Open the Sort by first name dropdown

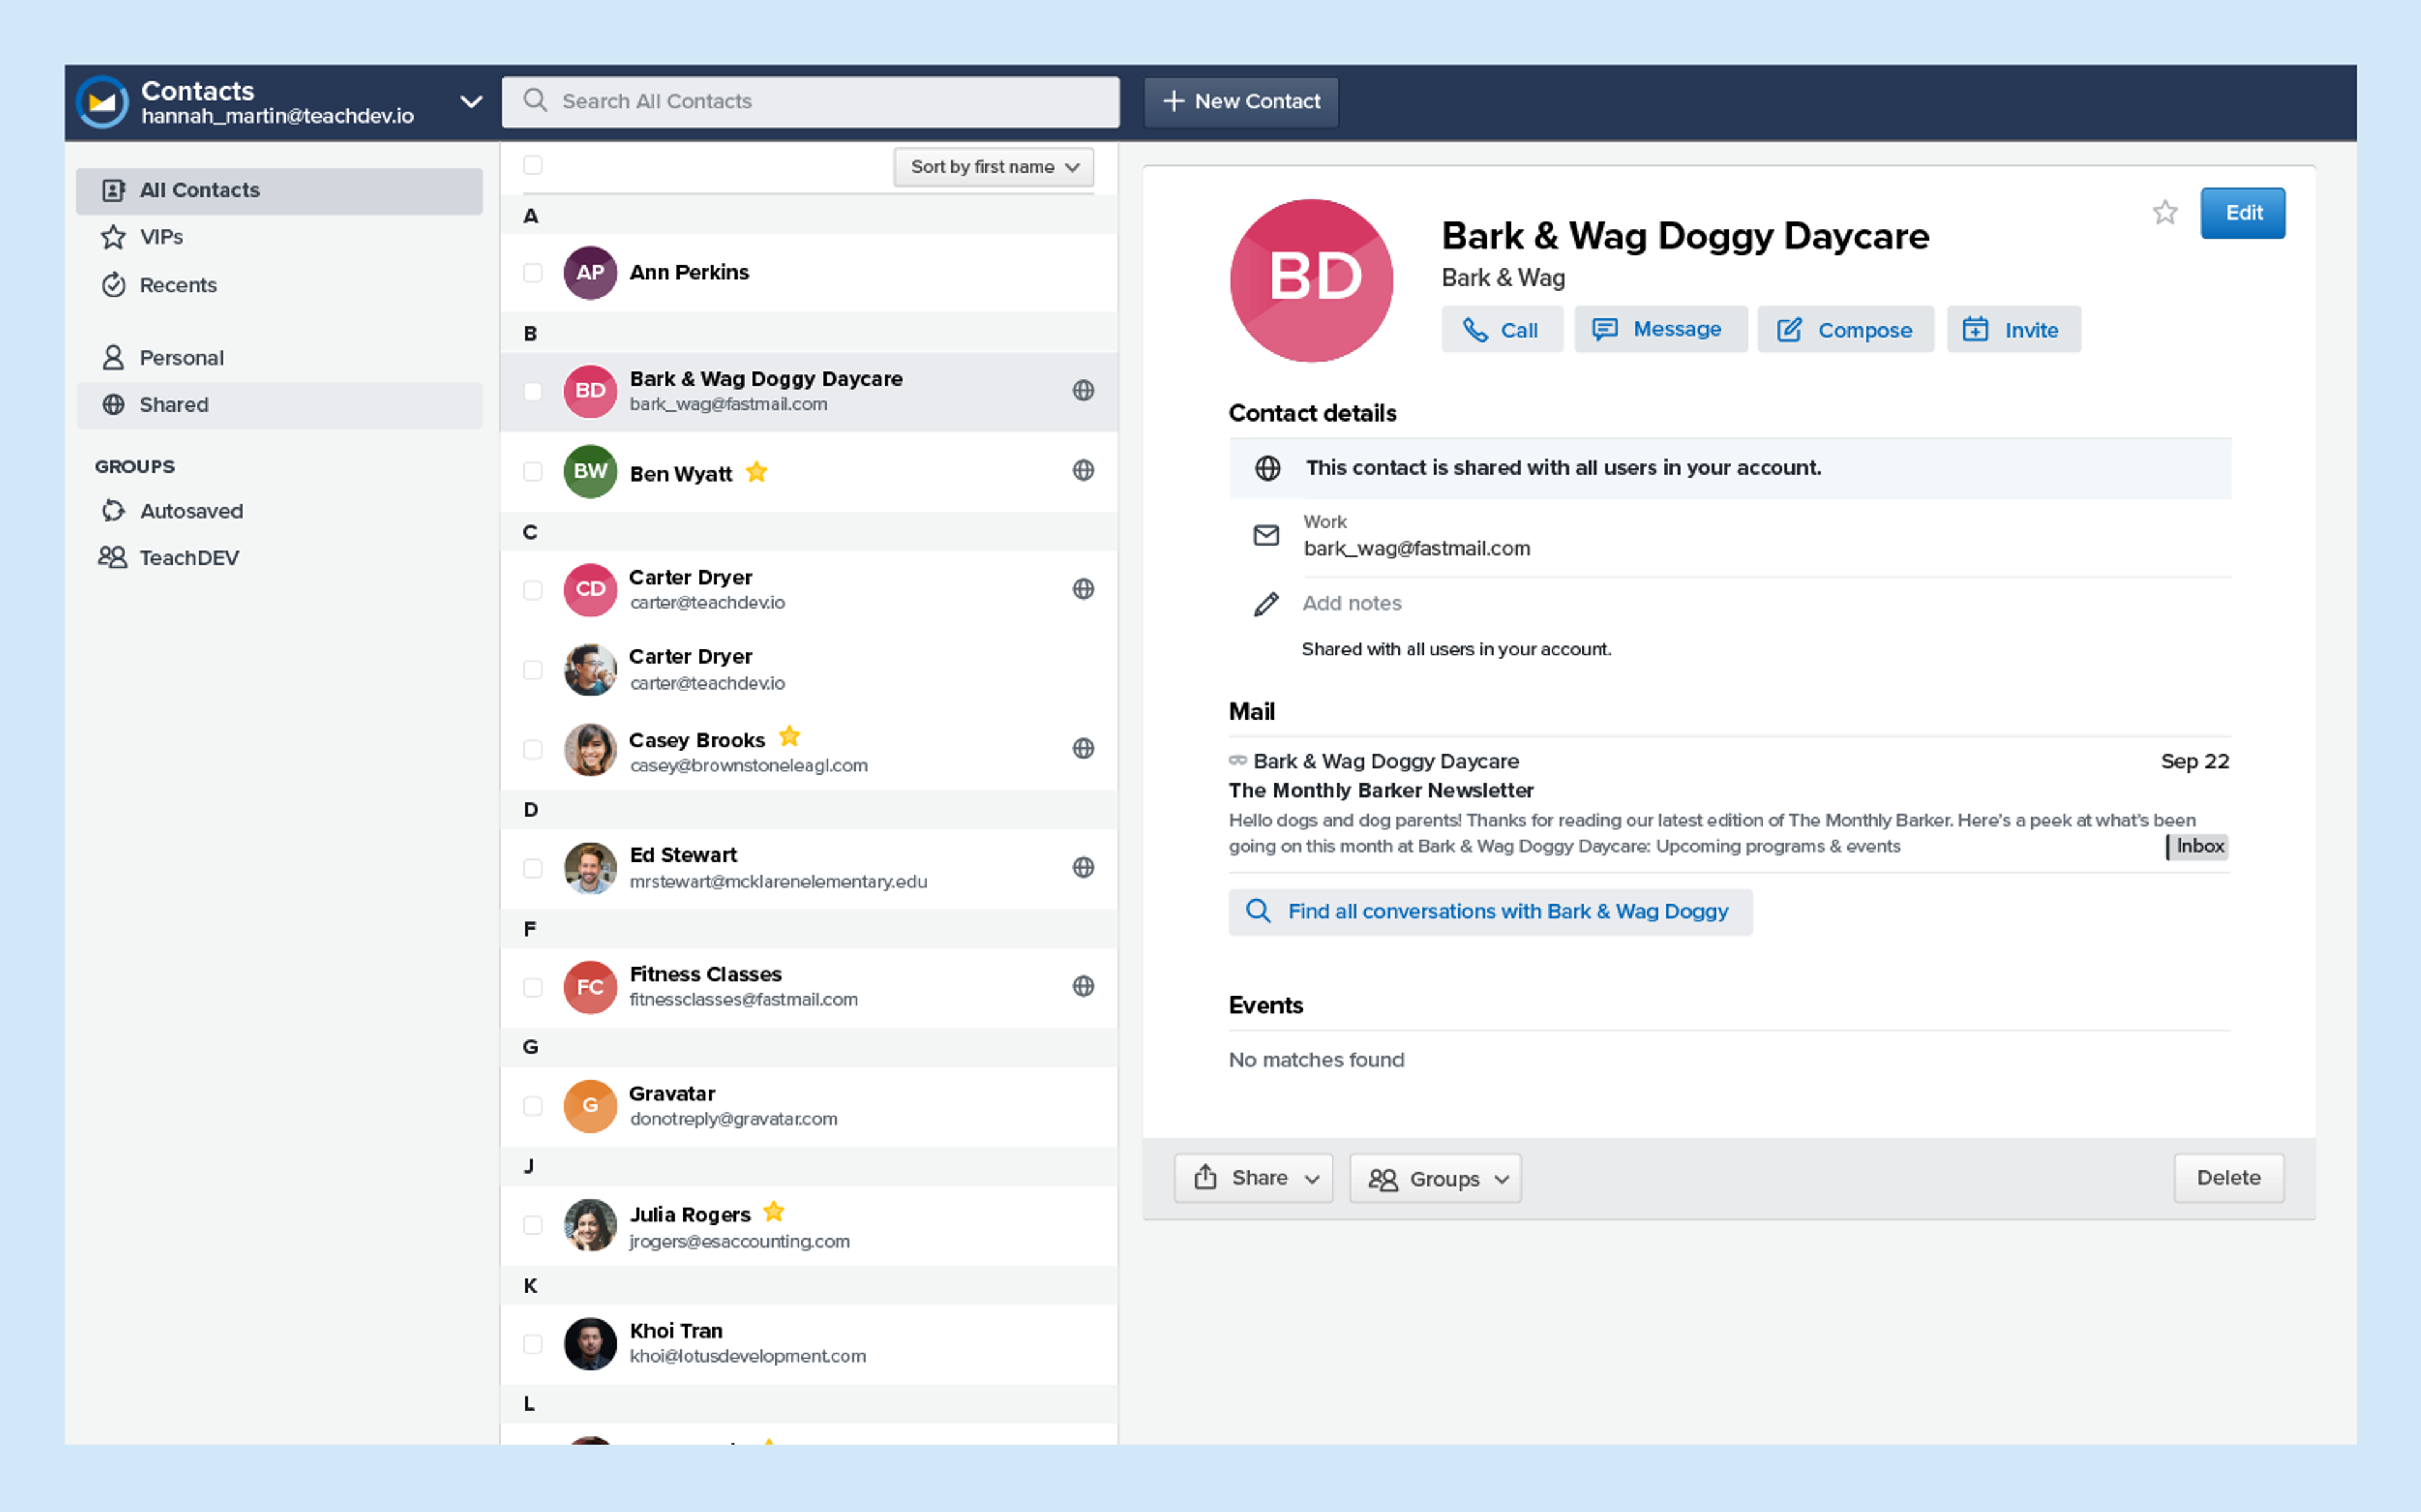[x=992, y=167]
